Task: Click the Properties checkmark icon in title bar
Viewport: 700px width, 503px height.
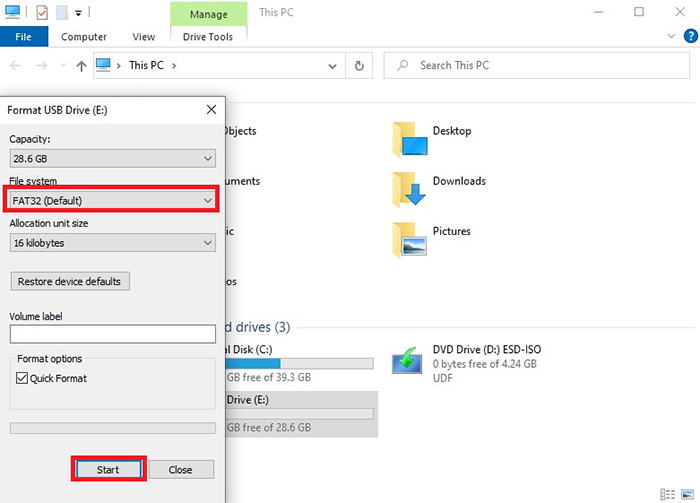Action: (x=42, y=13)
